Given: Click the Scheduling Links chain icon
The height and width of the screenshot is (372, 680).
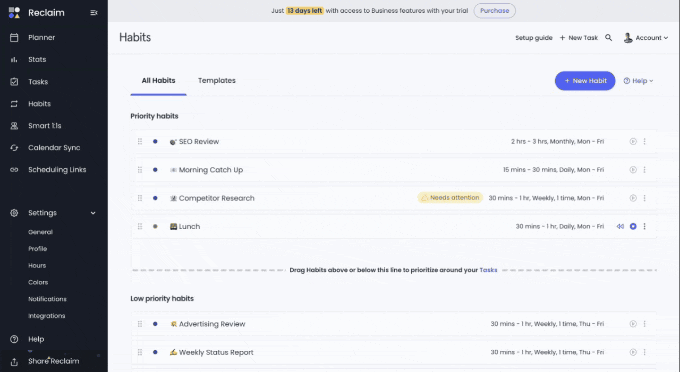Looking at the screenshot, I should [14, 170].
